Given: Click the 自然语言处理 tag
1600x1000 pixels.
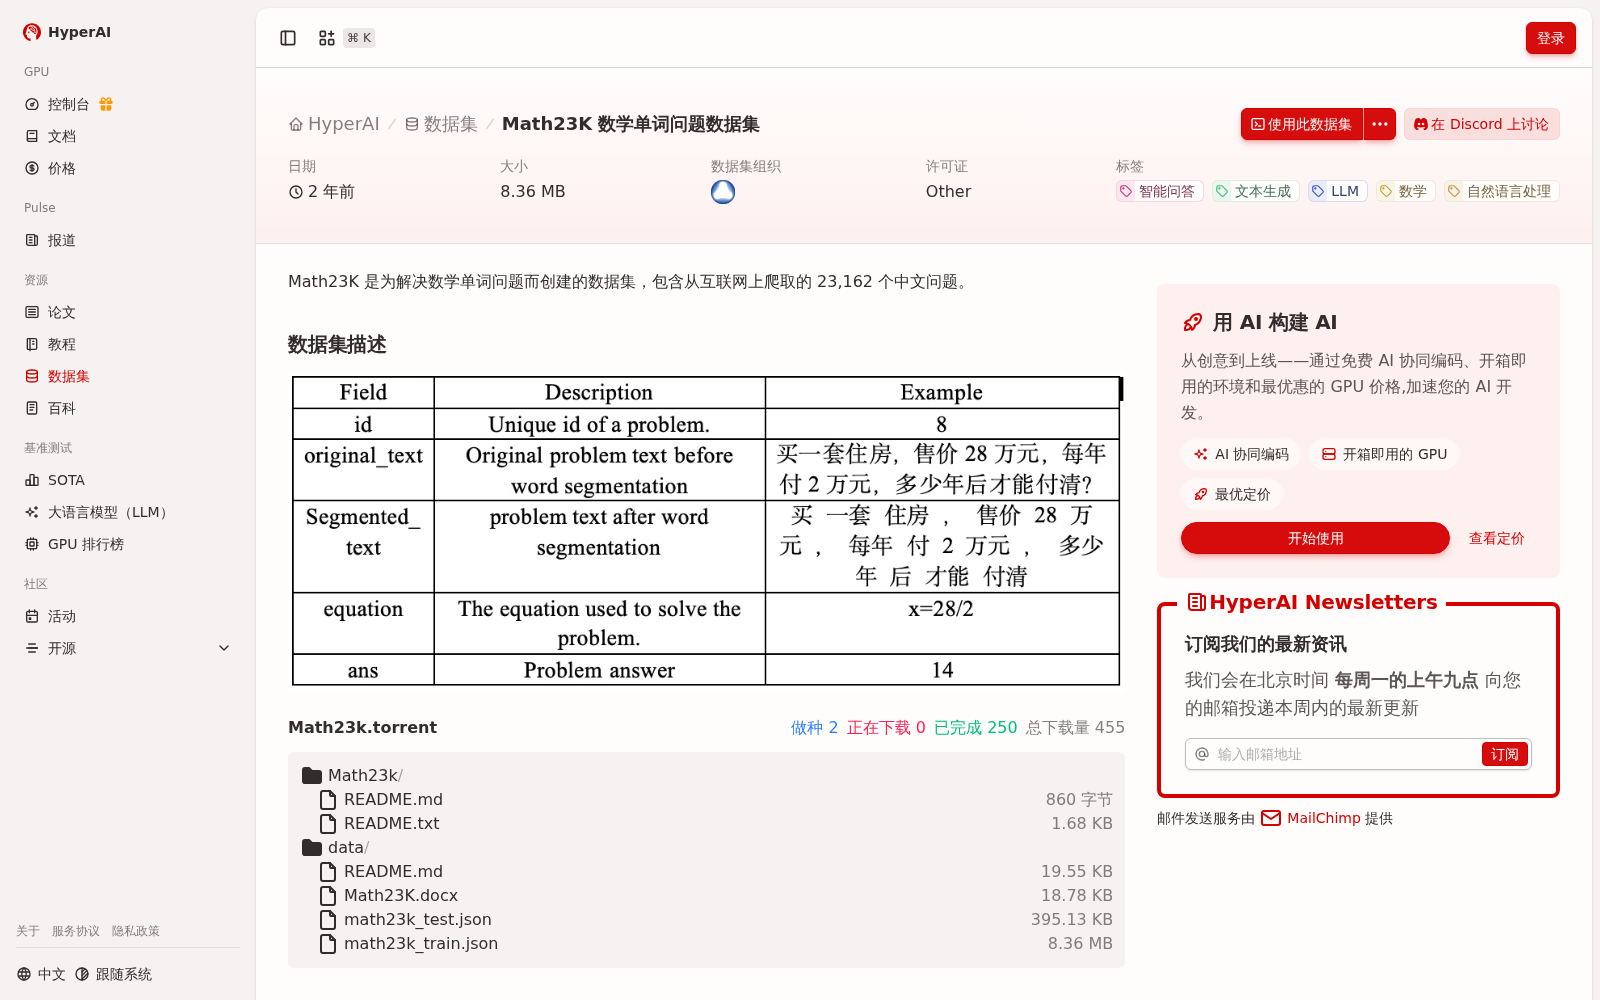Looking at the screenshot, I should (1501, 191).
